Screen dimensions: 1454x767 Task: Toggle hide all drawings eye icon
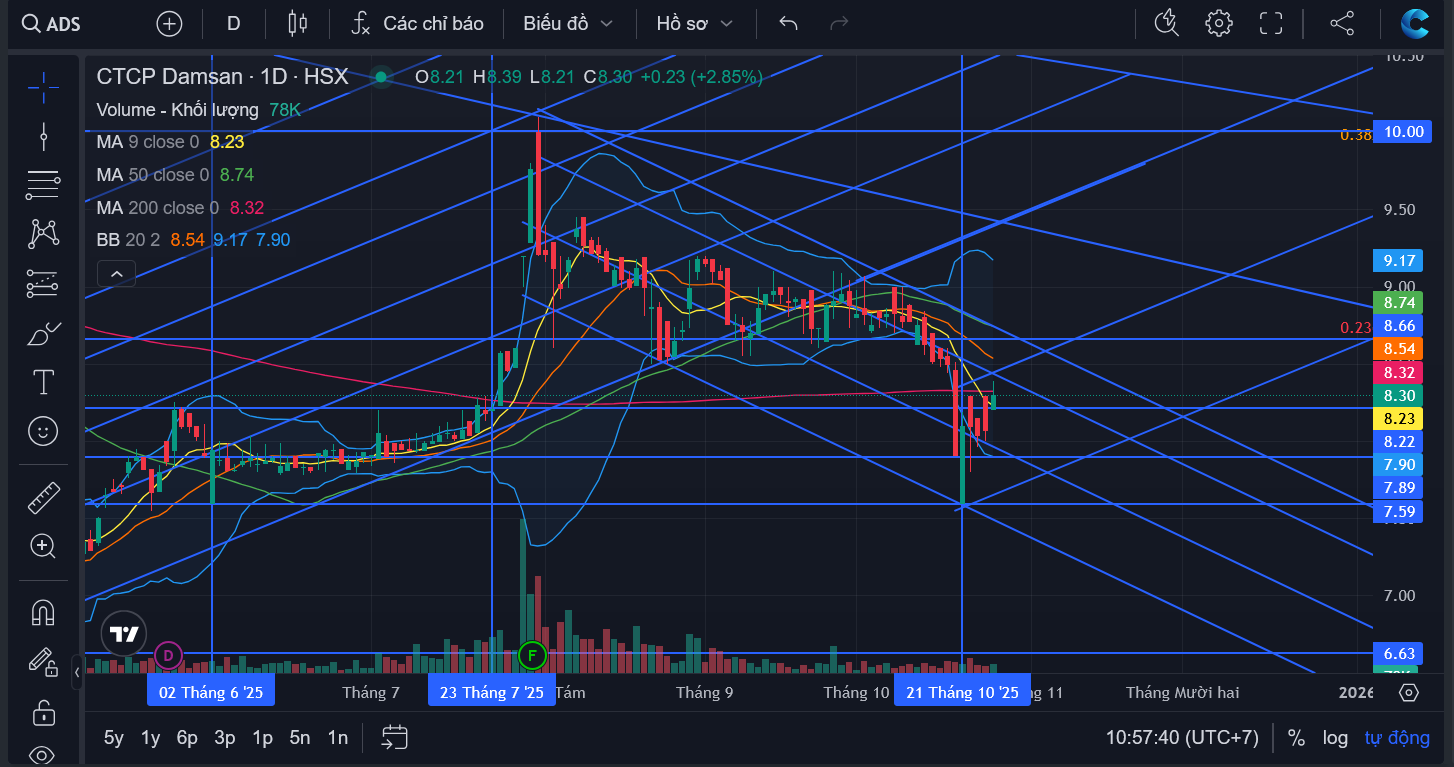pos(43,753)
